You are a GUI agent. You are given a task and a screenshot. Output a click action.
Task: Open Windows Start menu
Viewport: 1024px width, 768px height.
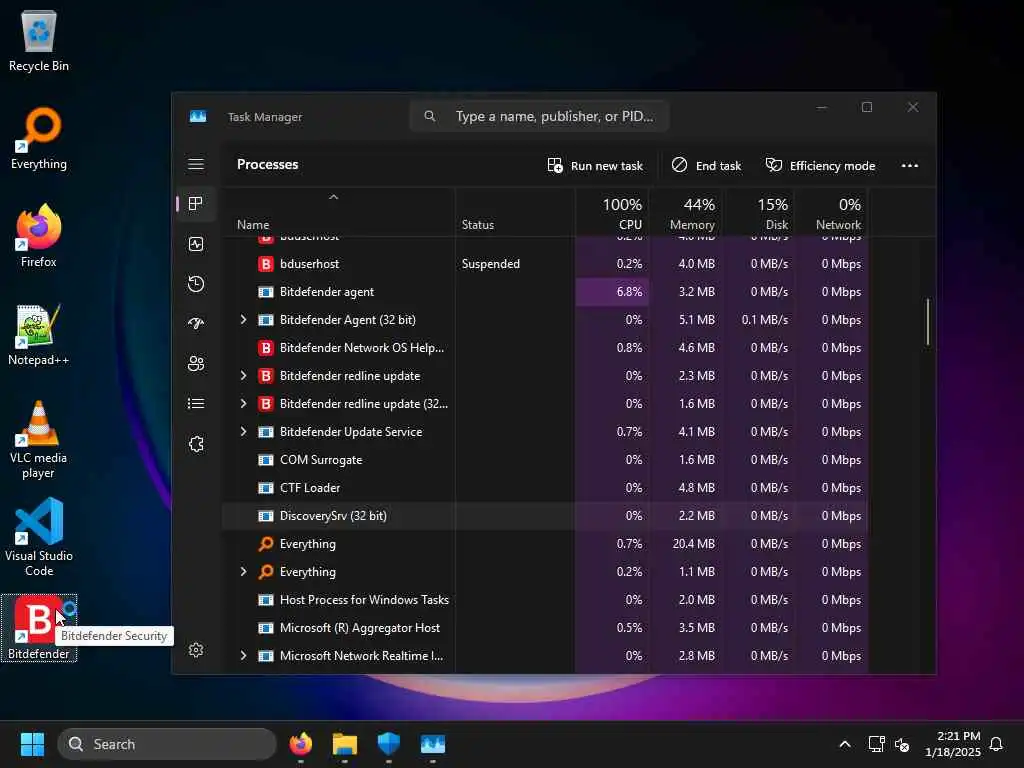tap(32, 744)
